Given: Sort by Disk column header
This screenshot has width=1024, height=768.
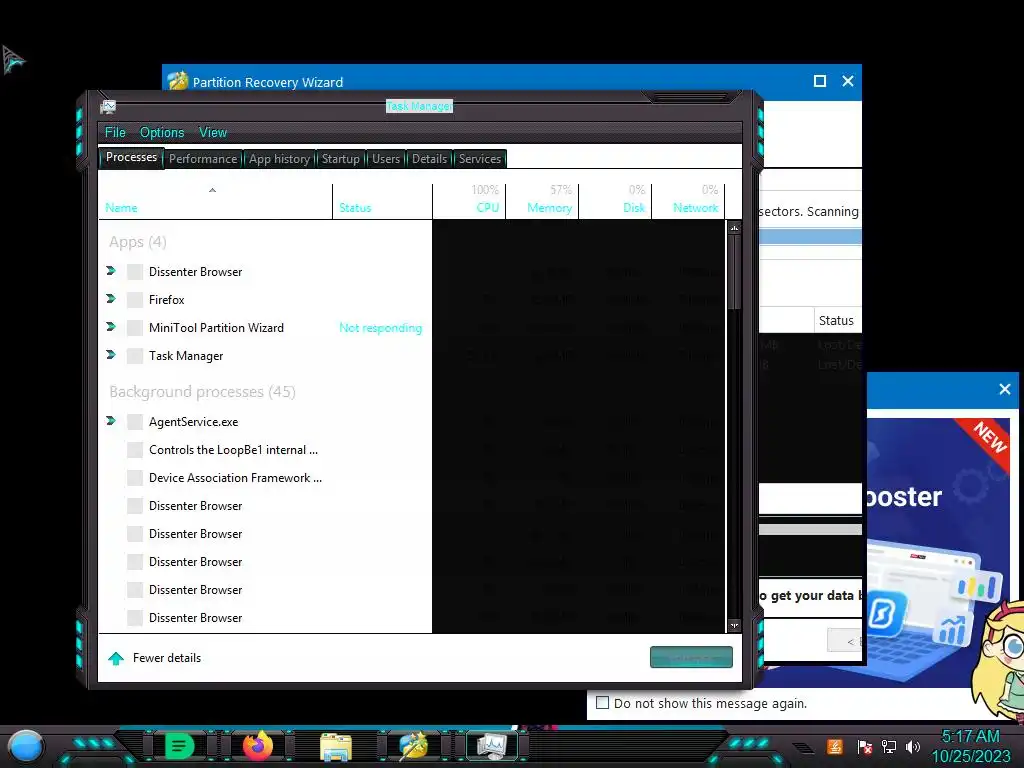Looking at the screenshot, I should pos(615,202).
